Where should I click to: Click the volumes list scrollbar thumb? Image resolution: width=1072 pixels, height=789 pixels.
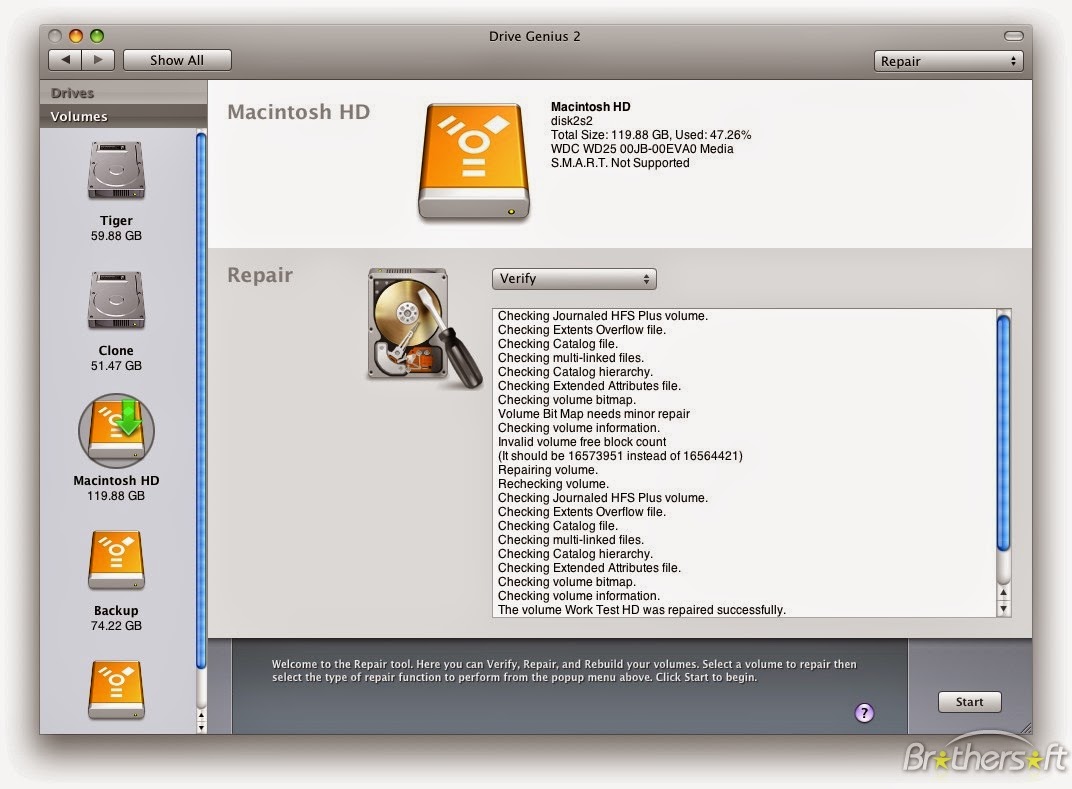tap(201, 401)
